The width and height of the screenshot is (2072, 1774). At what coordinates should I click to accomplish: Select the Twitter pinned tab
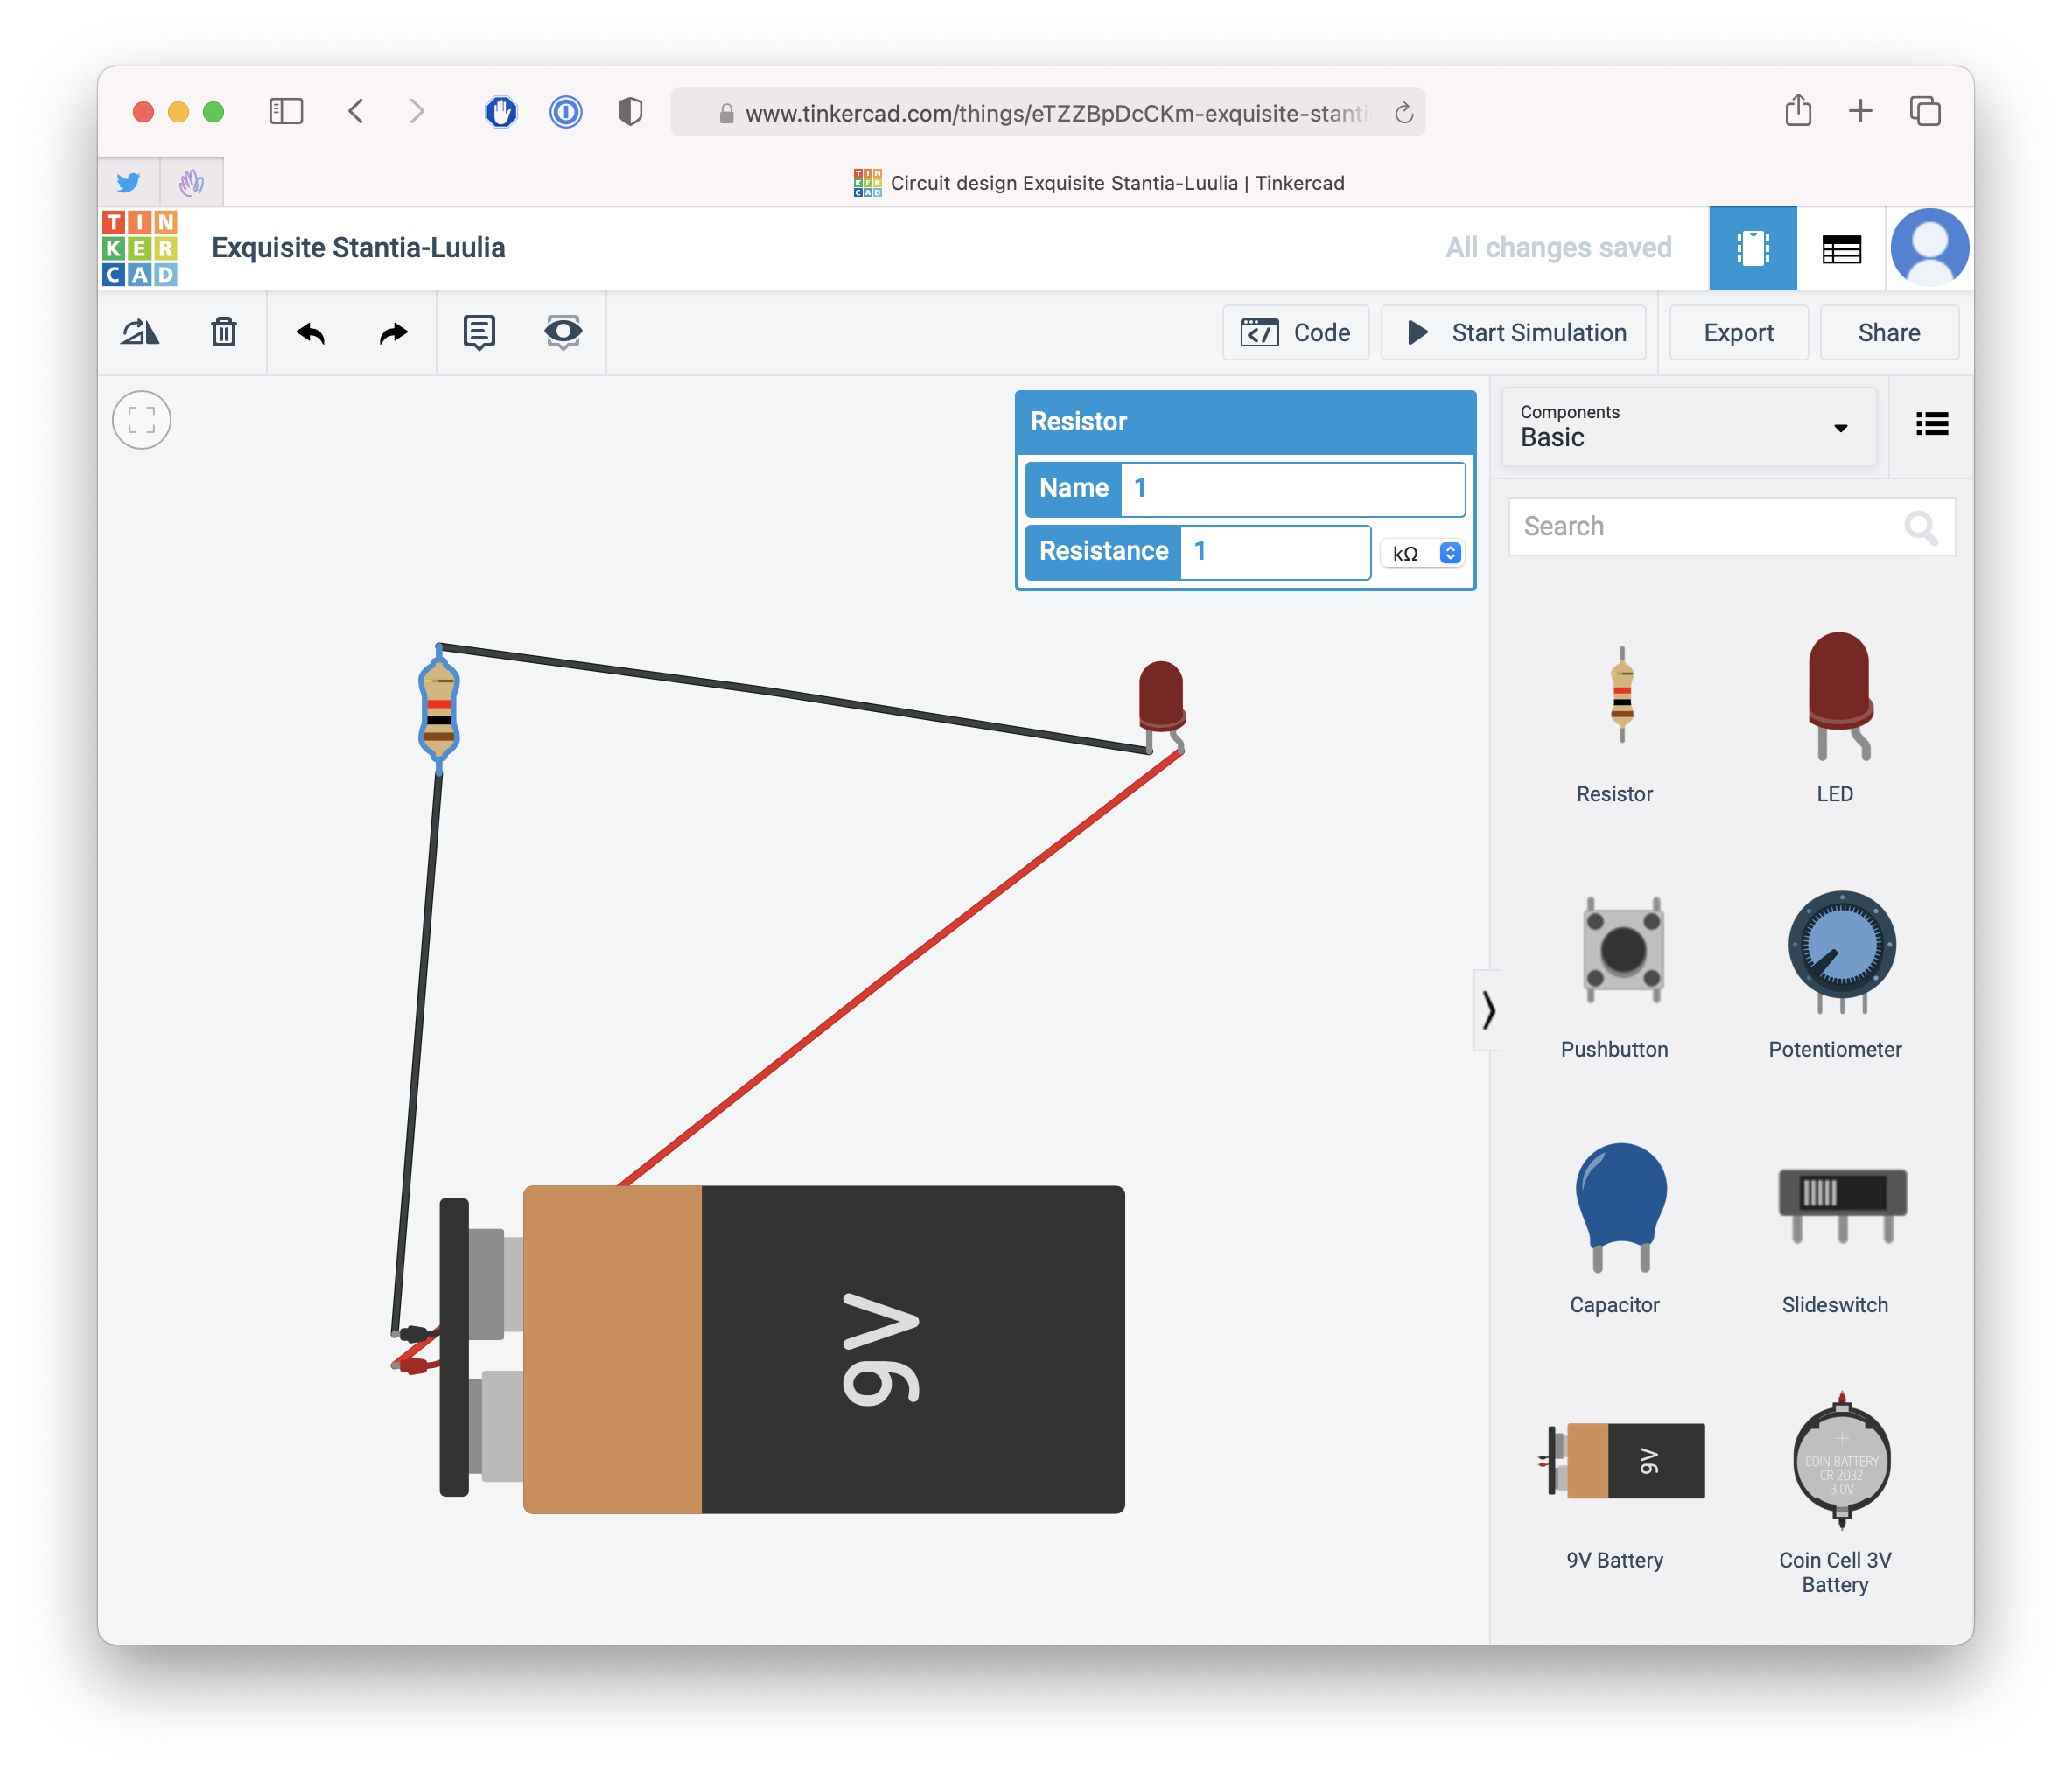coord(129,183)
